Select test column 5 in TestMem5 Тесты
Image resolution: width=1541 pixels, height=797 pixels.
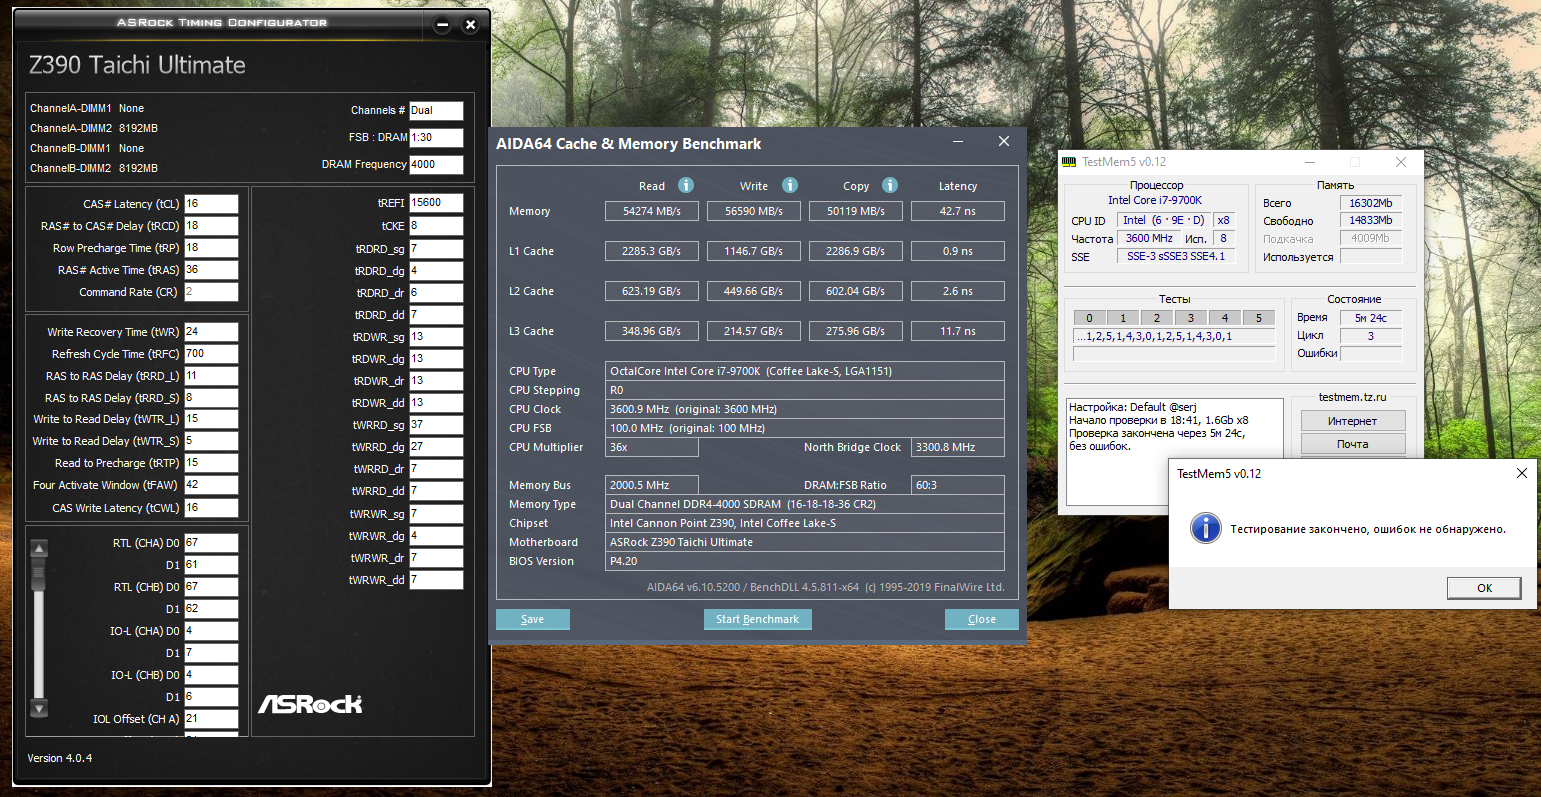1259,318
